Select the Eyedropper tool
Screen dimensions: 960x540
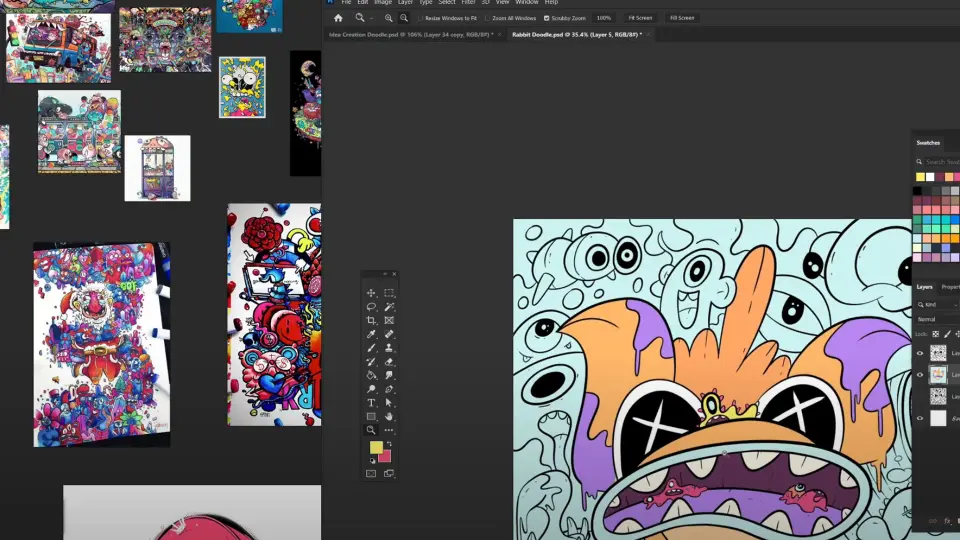click(x=371, y=334)
